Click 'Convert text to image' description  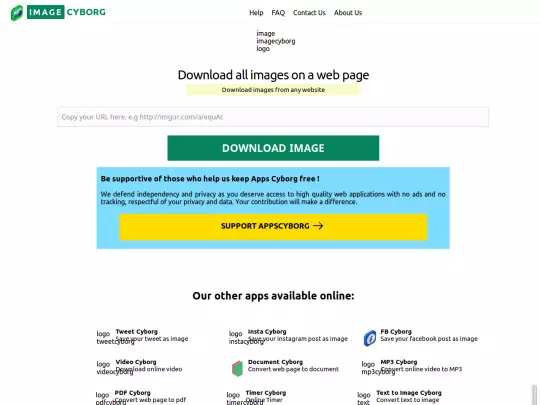(408, 400)
